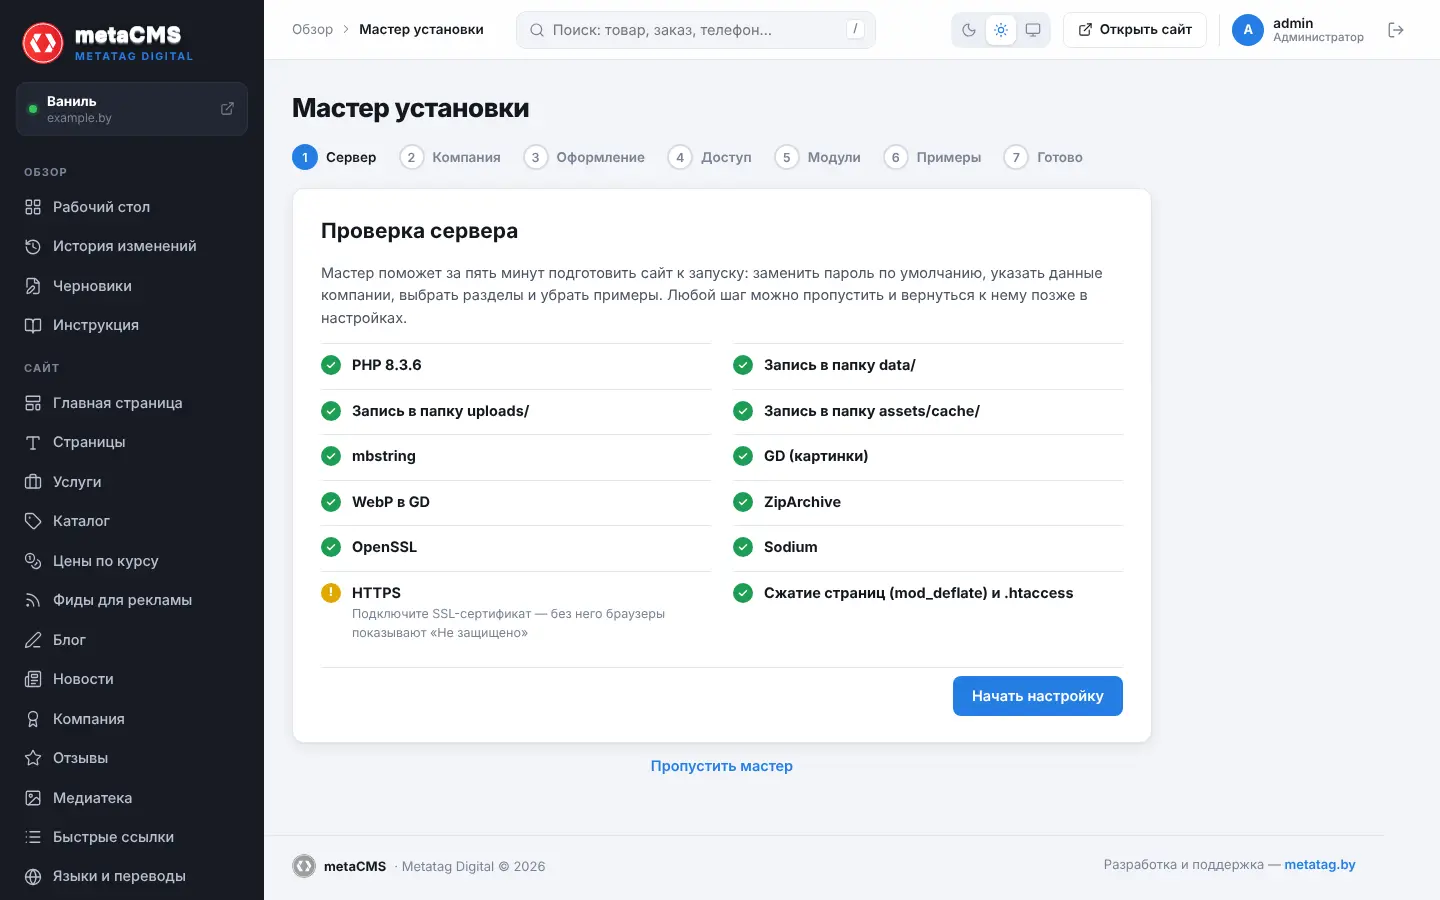The height and width of the screenshot is (900, 1440).
Task: Go to wizard step 7 Готово
Action: [x=1044, y=157]
